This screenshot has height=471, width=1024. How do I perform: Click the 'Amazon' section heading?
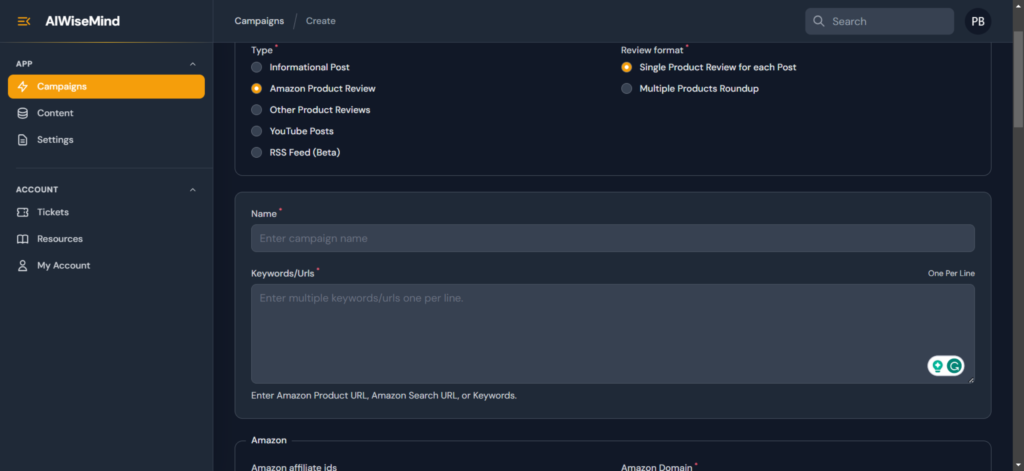coord(269,440)
